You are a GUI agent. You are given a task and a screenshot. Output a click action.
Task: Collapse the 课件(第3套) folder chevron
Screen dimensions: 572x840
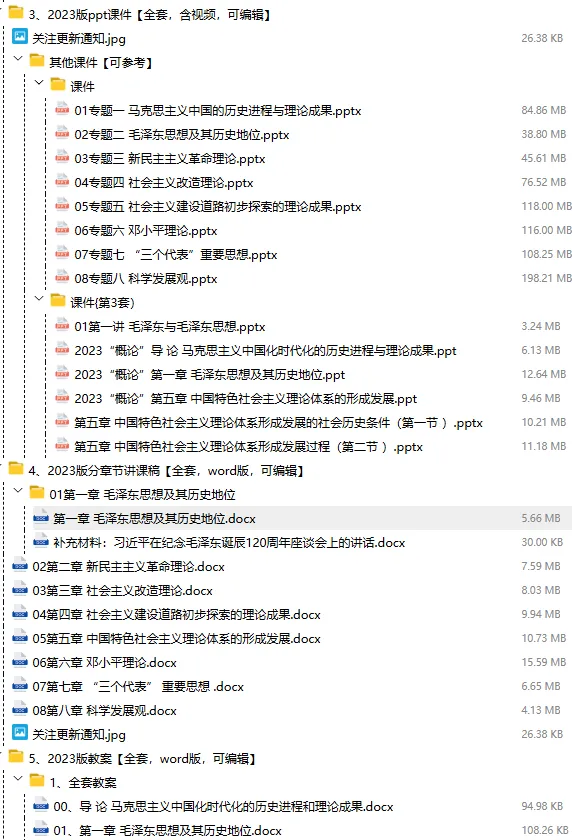pyautogui.click(x=39, y=298)
